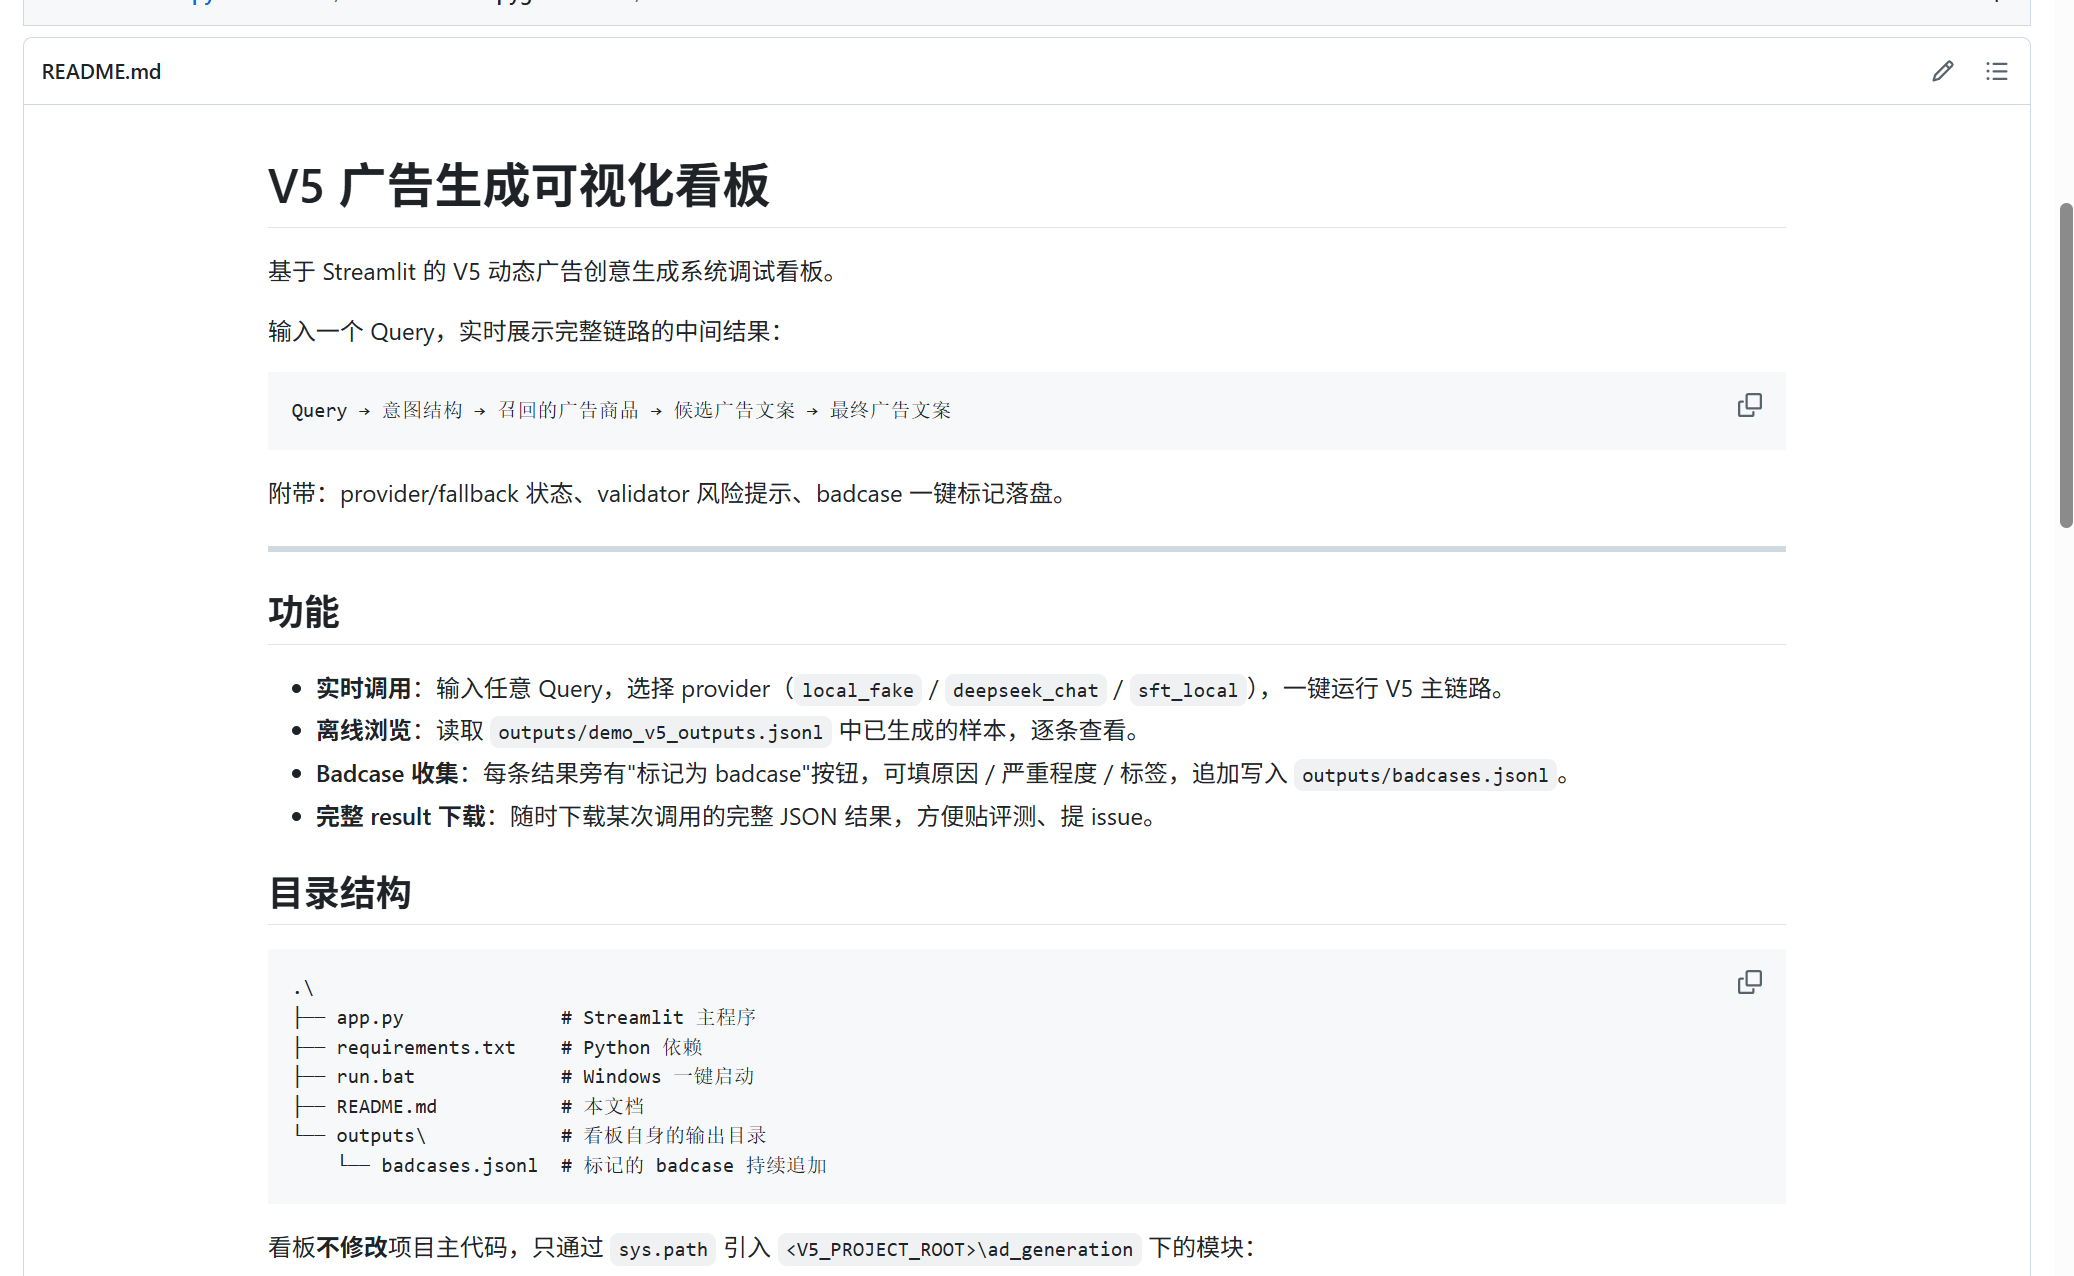Click "run.bat" in the directory tree
The height and width of the screenshot is (1276, 2074).
[x=375, y=1076]
